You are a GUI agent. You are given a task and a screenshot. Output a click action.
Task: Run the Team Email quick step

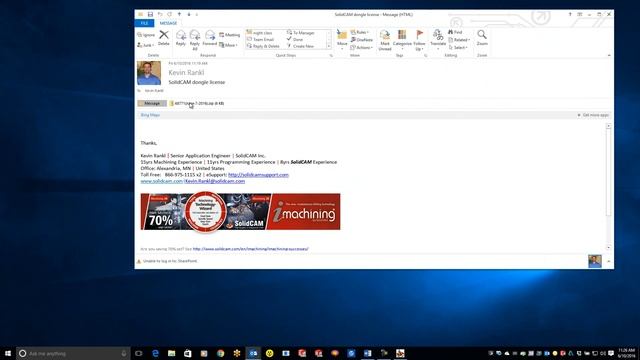click(260, 40)
